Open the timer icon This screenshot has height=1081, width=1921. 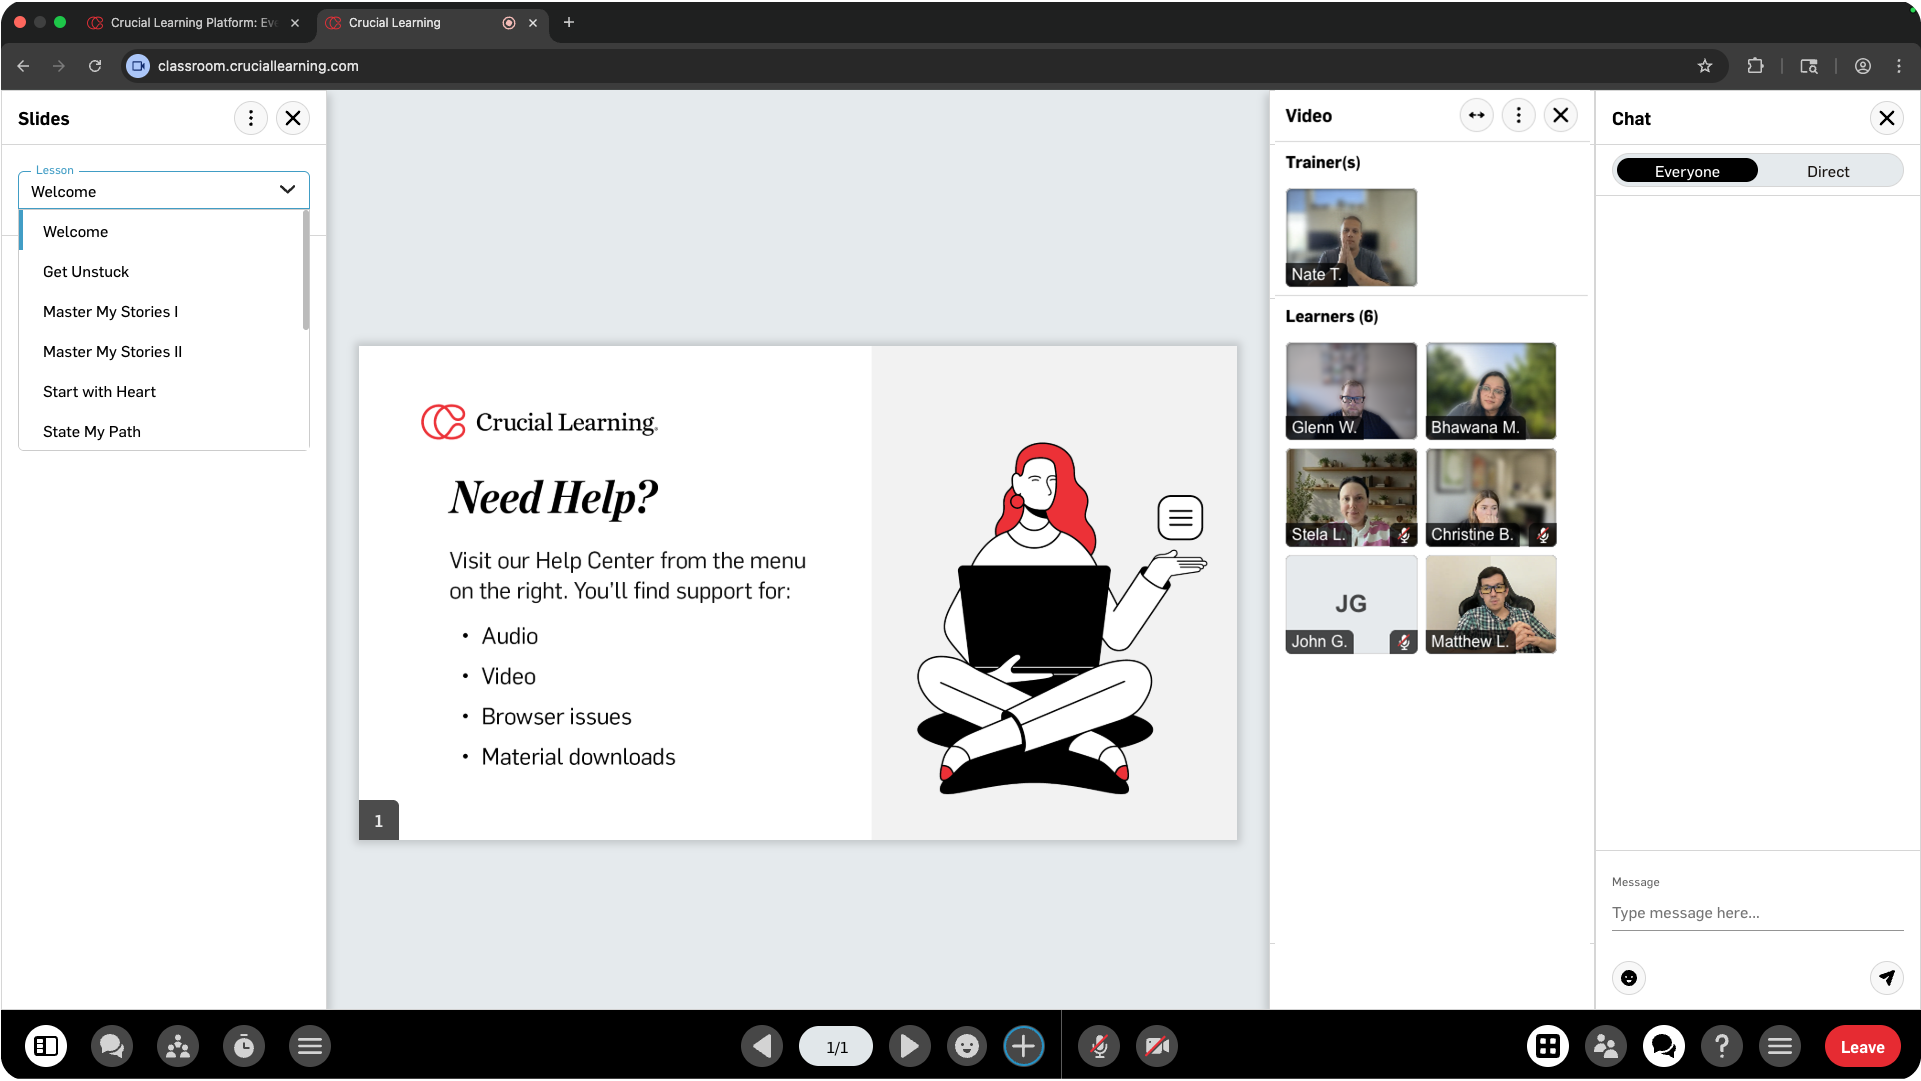tap(244, 1046)
